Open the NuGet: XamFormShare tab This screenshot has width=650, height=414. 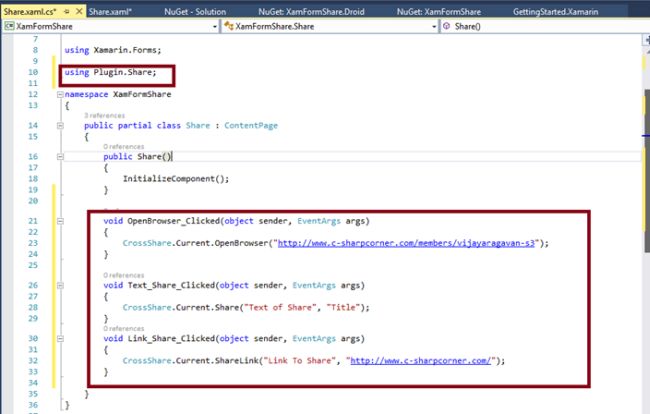(x=439, y=12)
